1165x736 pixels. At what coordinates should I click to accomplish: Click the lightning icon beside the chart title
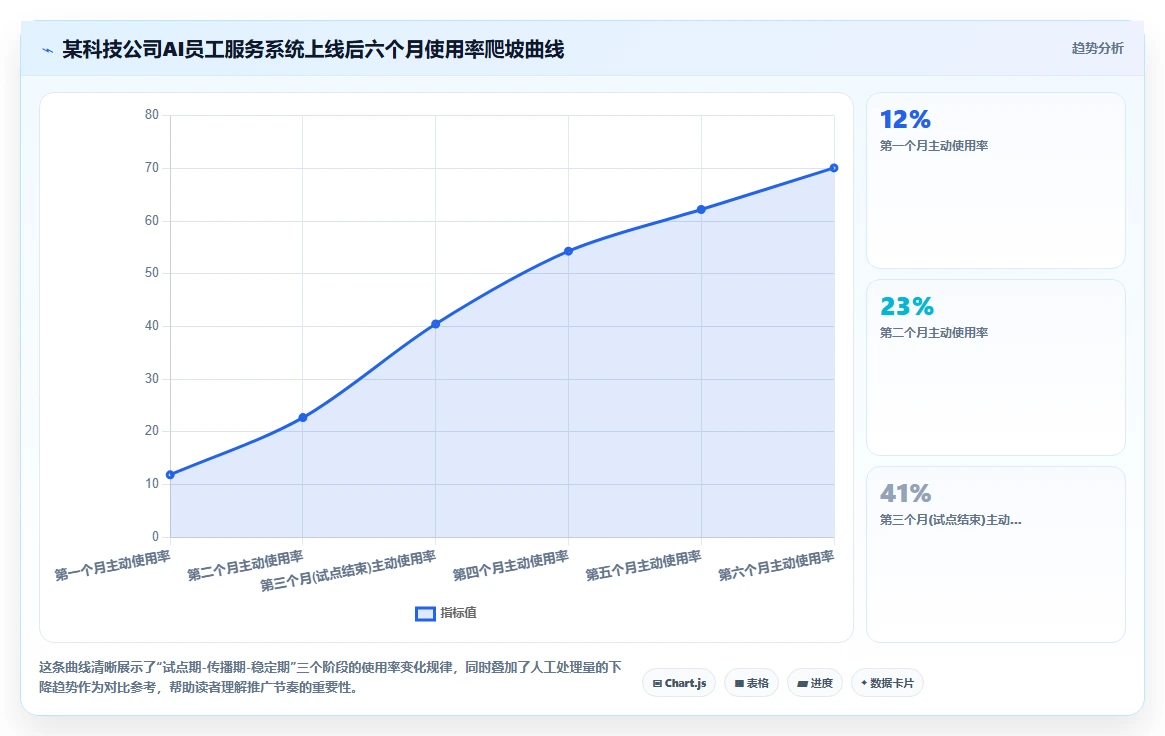tap(48, 51)
